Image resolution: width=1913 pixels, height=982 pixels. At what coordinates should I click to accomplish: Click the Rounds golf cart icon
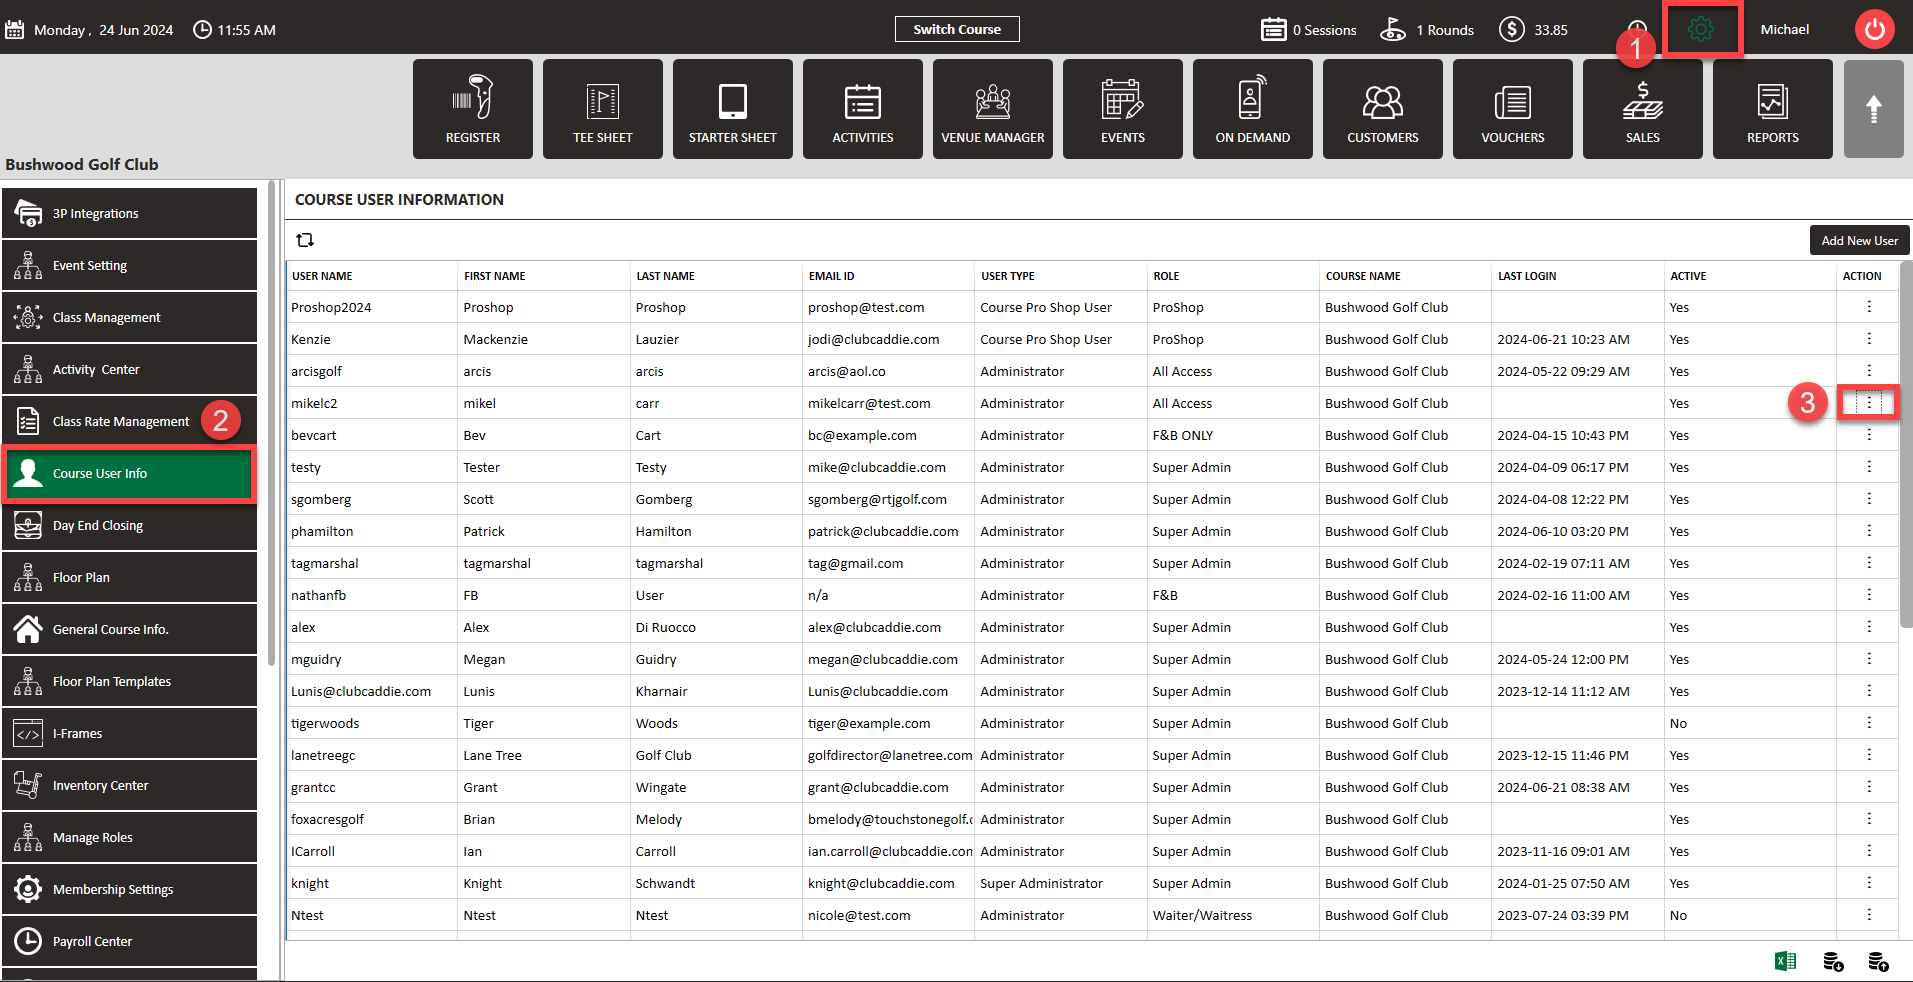click(1393, 29)
